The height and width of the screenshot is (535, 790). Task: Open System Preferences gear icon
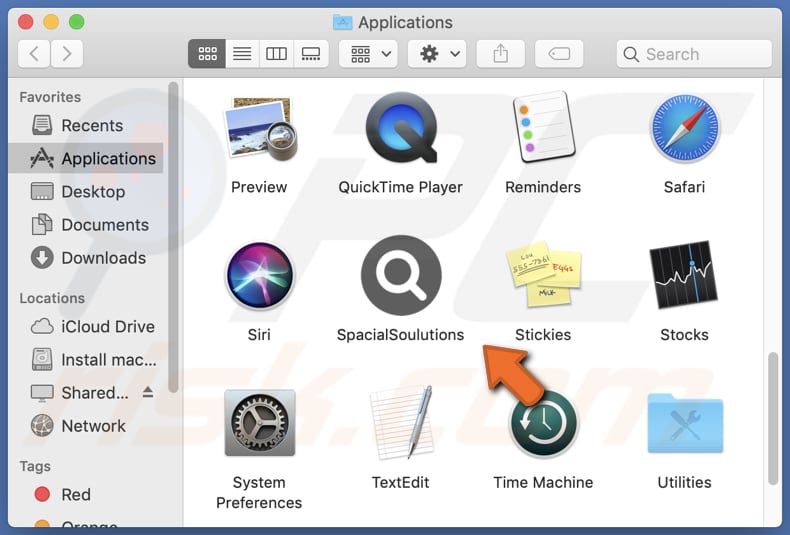(x=259, y=423)
